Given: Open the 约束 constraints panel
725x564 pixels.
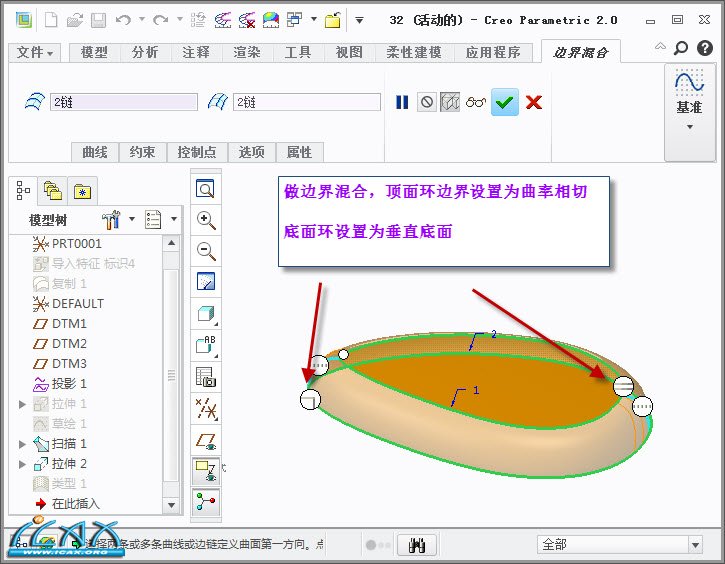Looking at the screenshot, I should [x=142, y=152].
